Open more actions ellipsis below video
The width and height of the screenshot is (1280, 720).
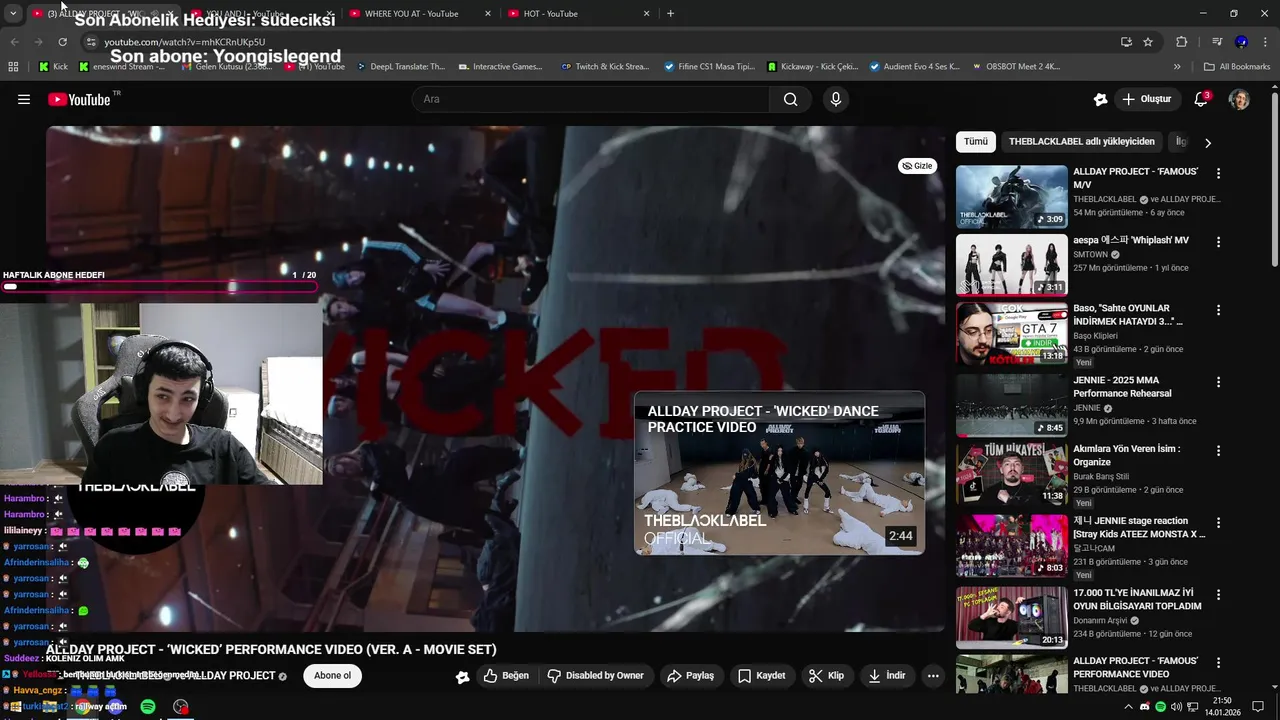(x=933, y=676)
